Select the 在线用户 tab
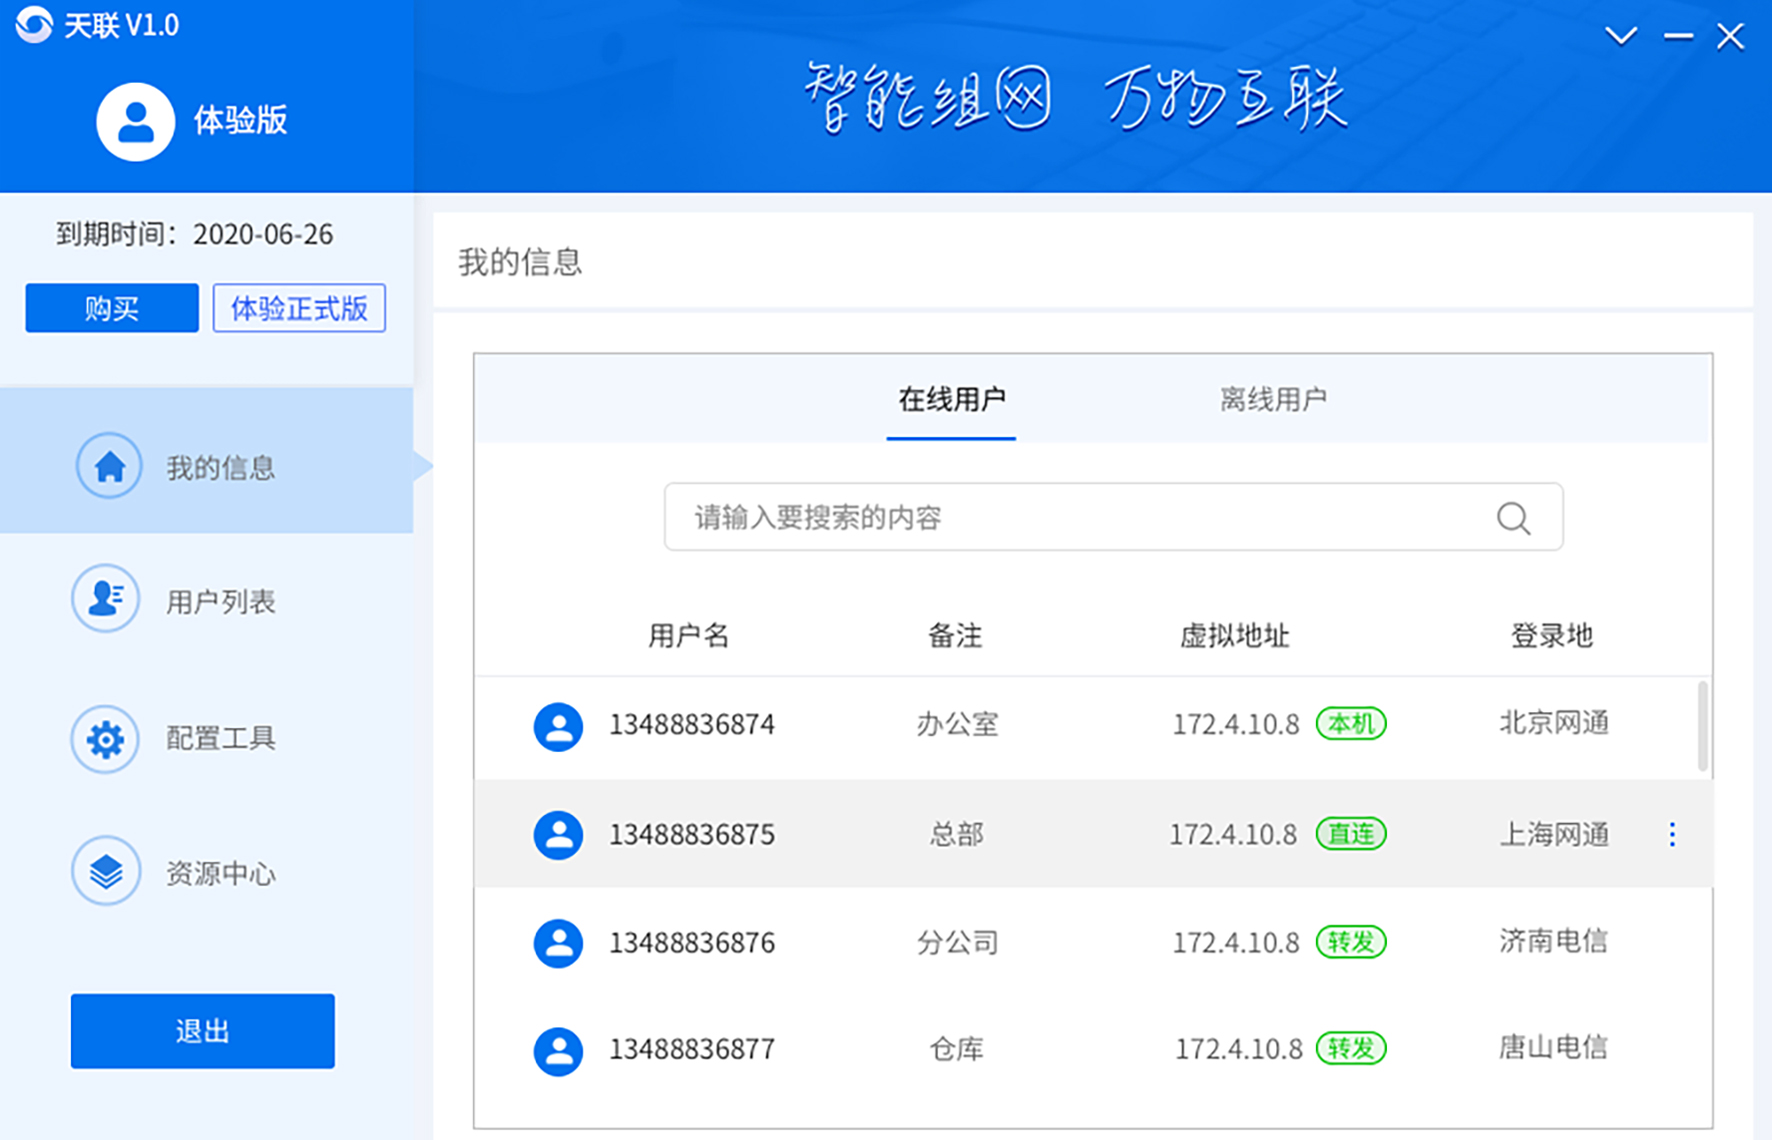This screenshot has height=1140, width=1772. tap(951, 400)
